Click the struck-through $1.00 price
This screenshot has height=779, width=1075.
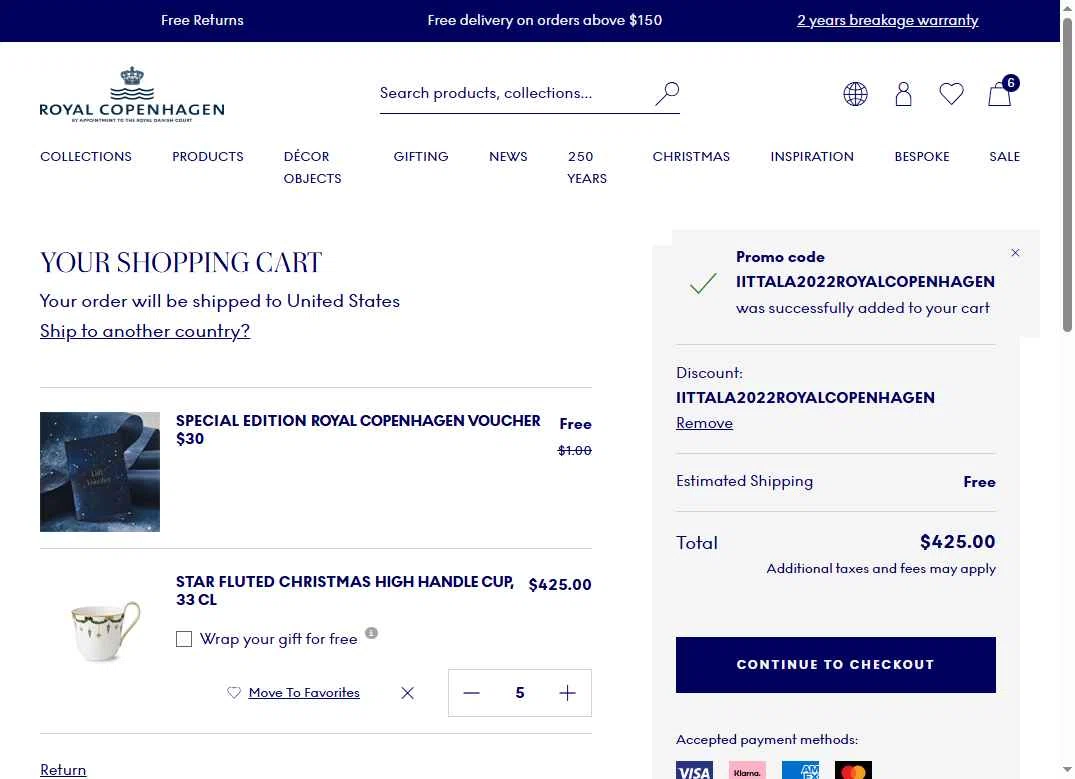coord(575,451)
